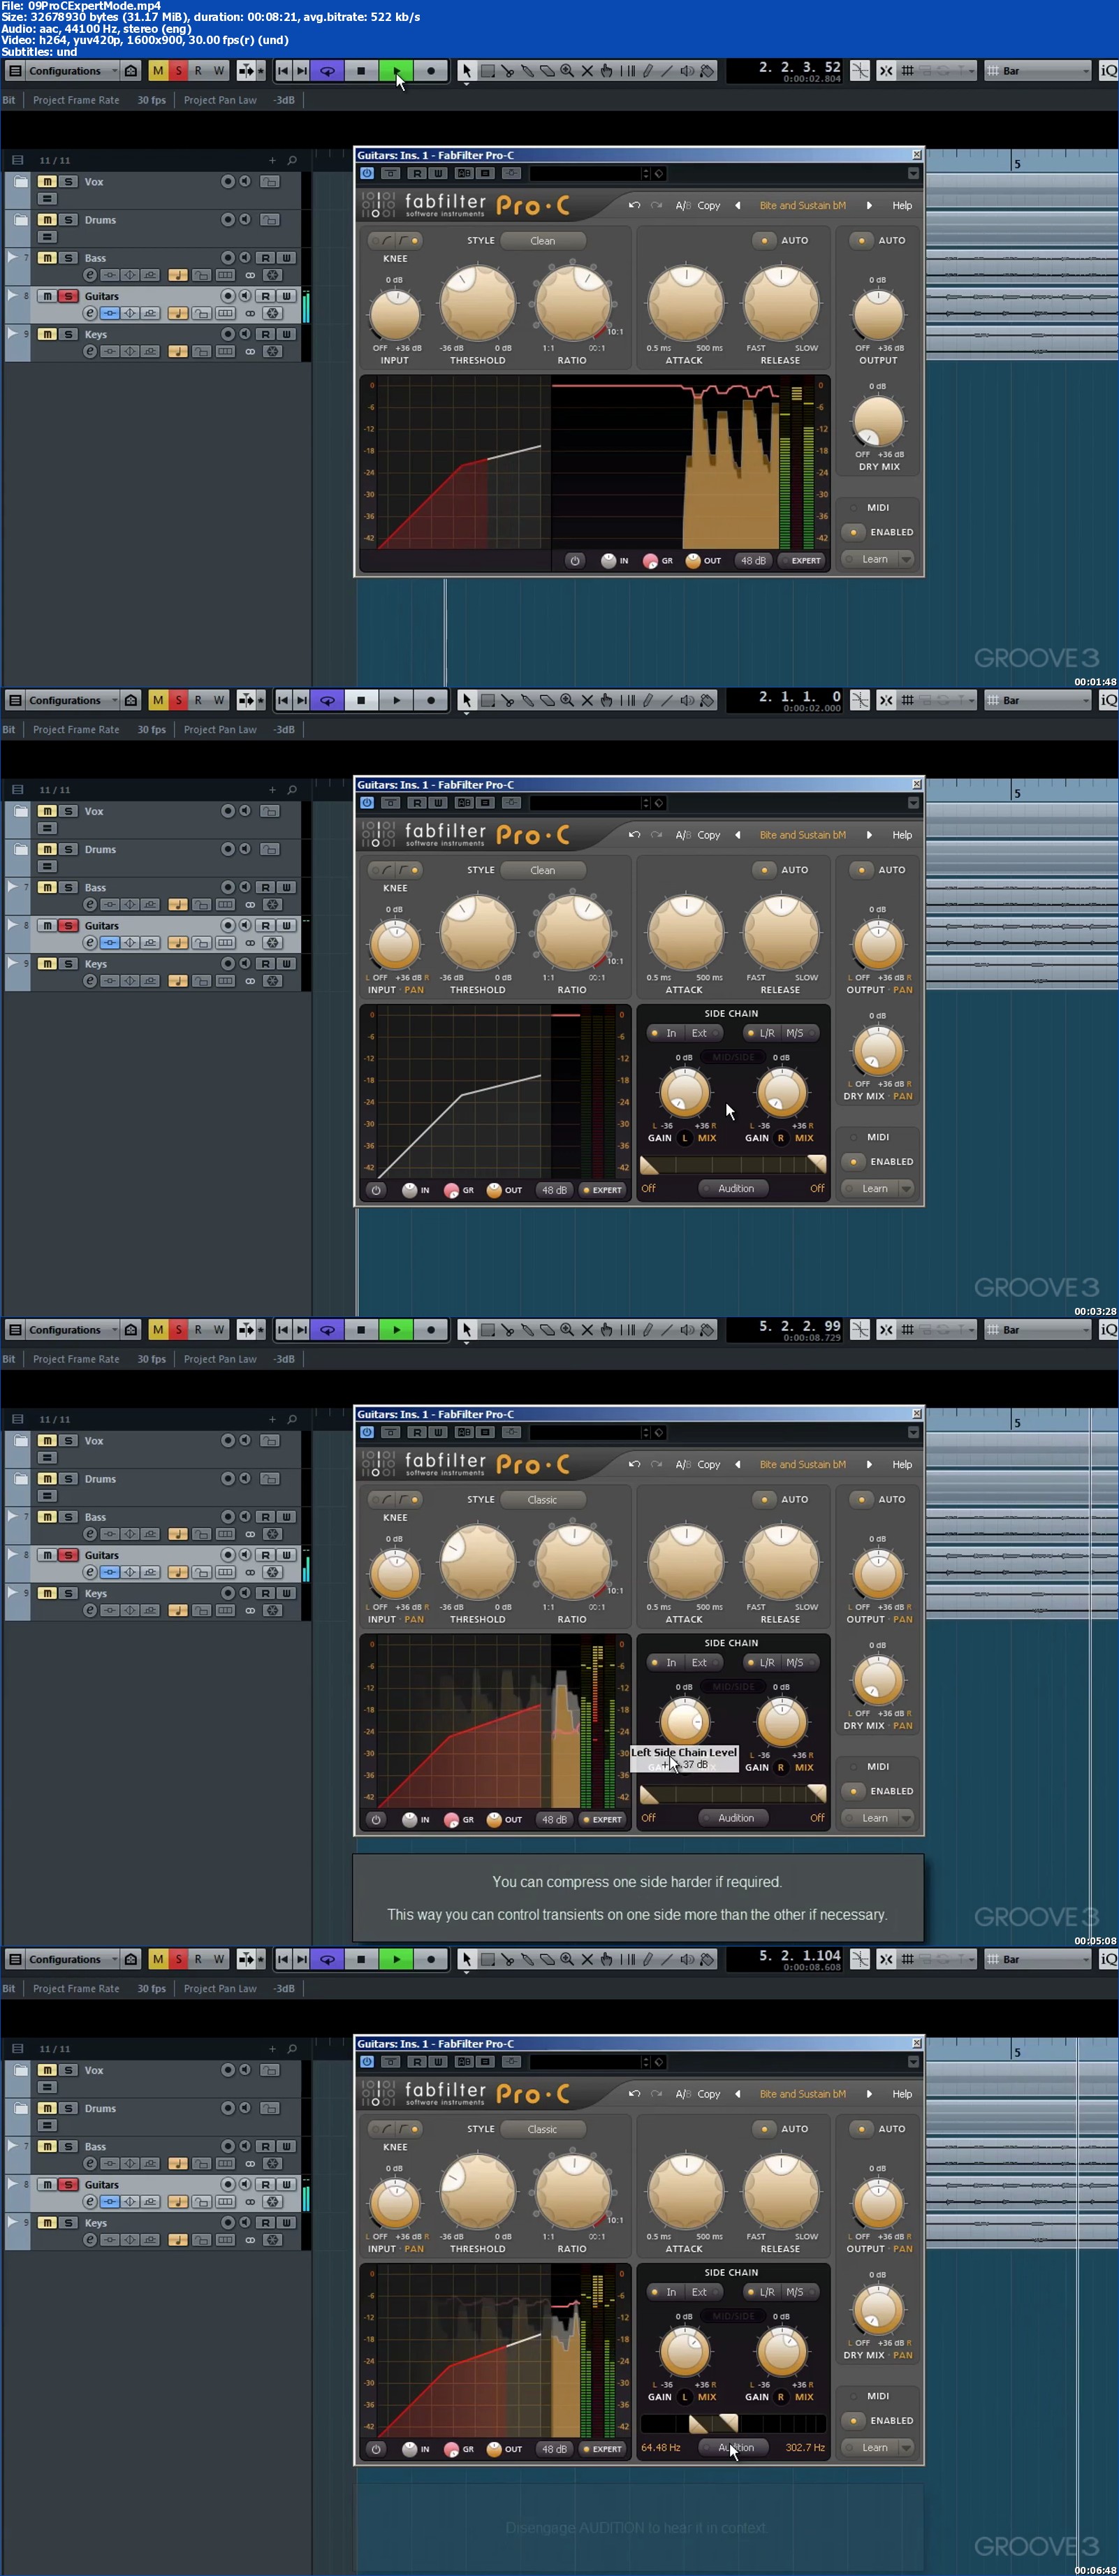Click the Threshold knob in 00:01:48 frame

click(x=478, y=302)
